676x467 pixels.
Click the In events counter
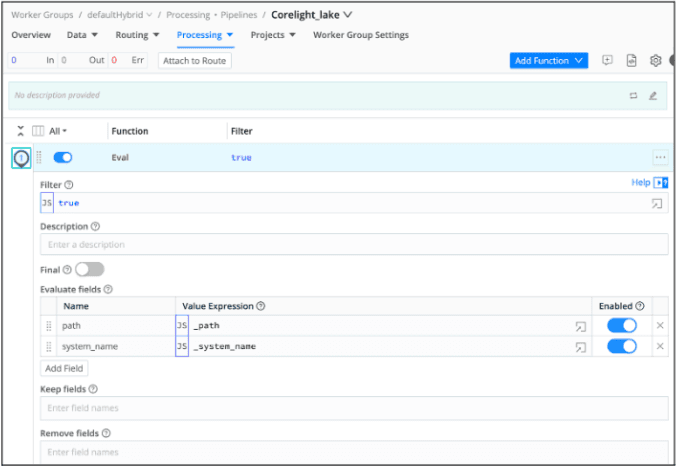32,60
